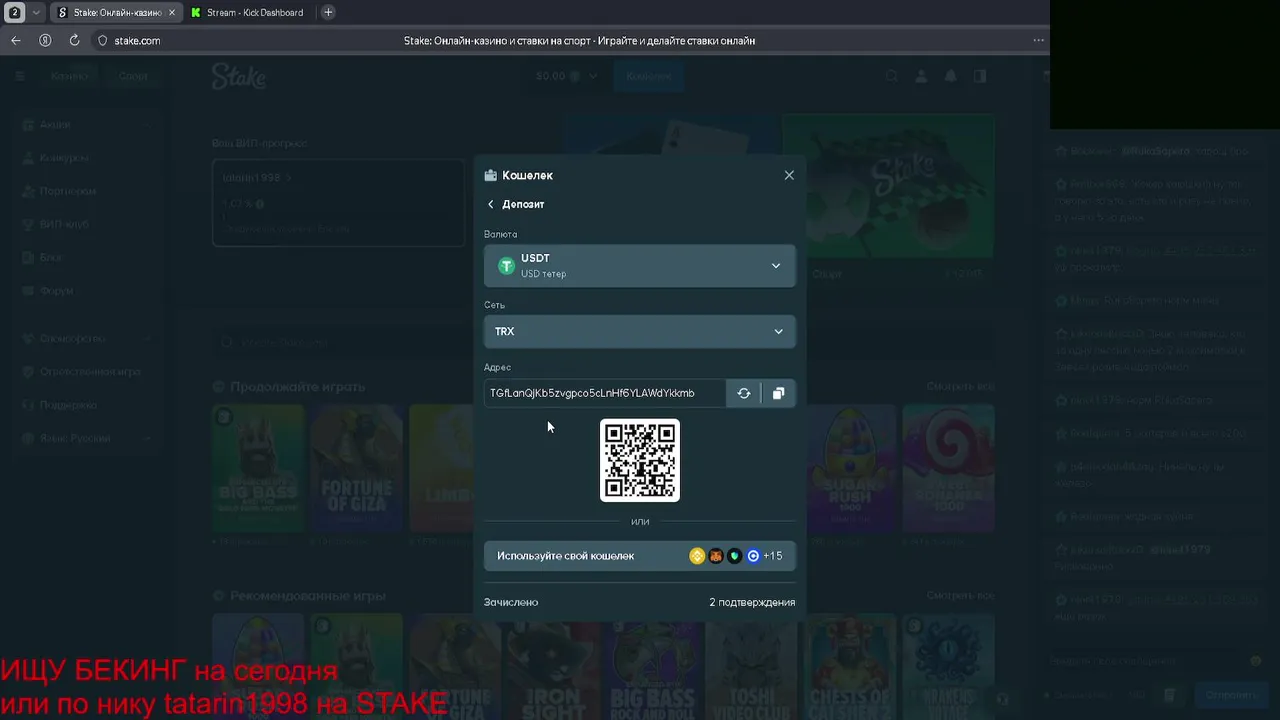Click the 2 подтверждения text
Image resolution: width=1280 pixels, height=720 pixels.
tap(752, 602)
